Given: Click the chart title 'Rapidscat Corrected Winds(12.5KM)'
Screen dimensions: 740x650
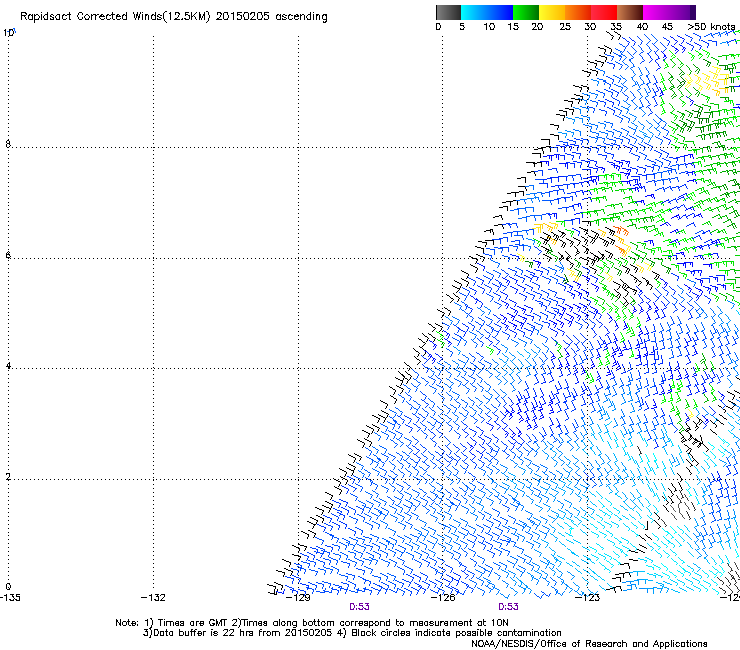Looking at the screenshot, I should tap(115, 17).
